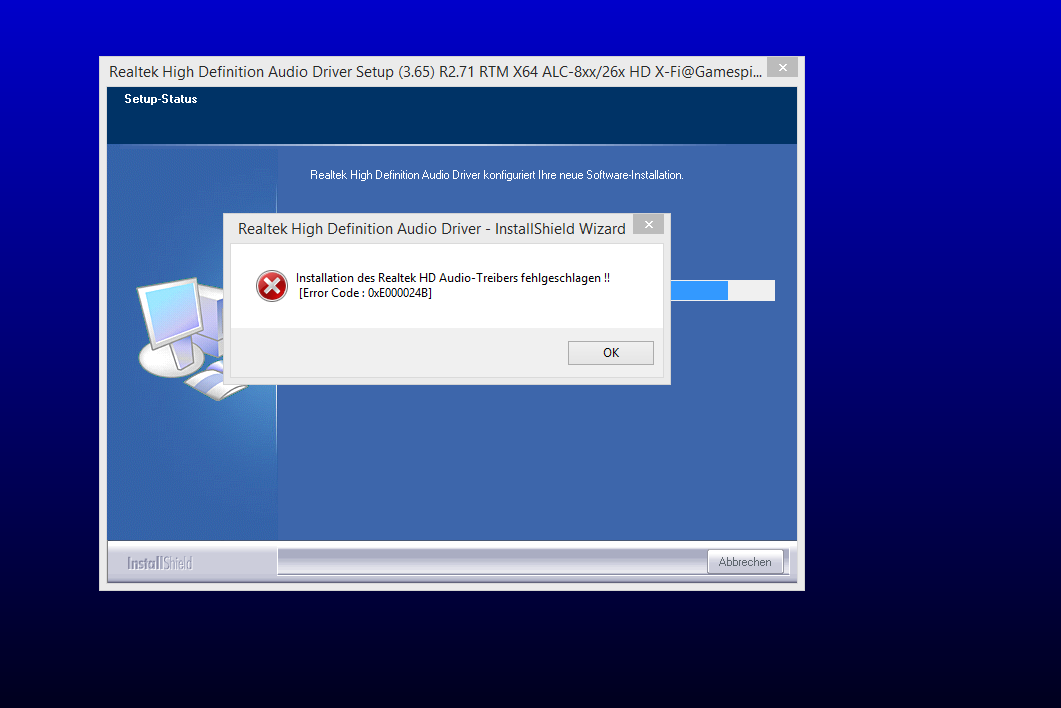Click the 'Setup-Status' heading
This screenshot has height=708, width=1061.
pos(160,99)
